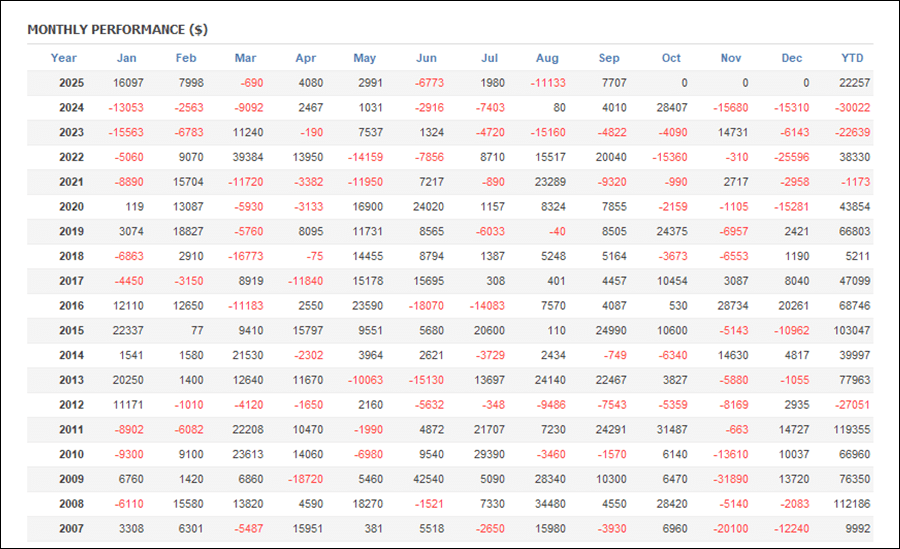900x549 pixels.
Task: Click the Jun column header
Action: point(426,58)
